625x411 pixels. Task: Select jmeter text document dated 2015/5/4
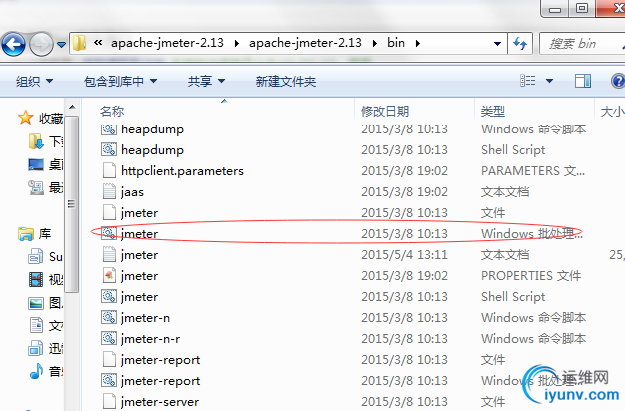click(130, 255)
